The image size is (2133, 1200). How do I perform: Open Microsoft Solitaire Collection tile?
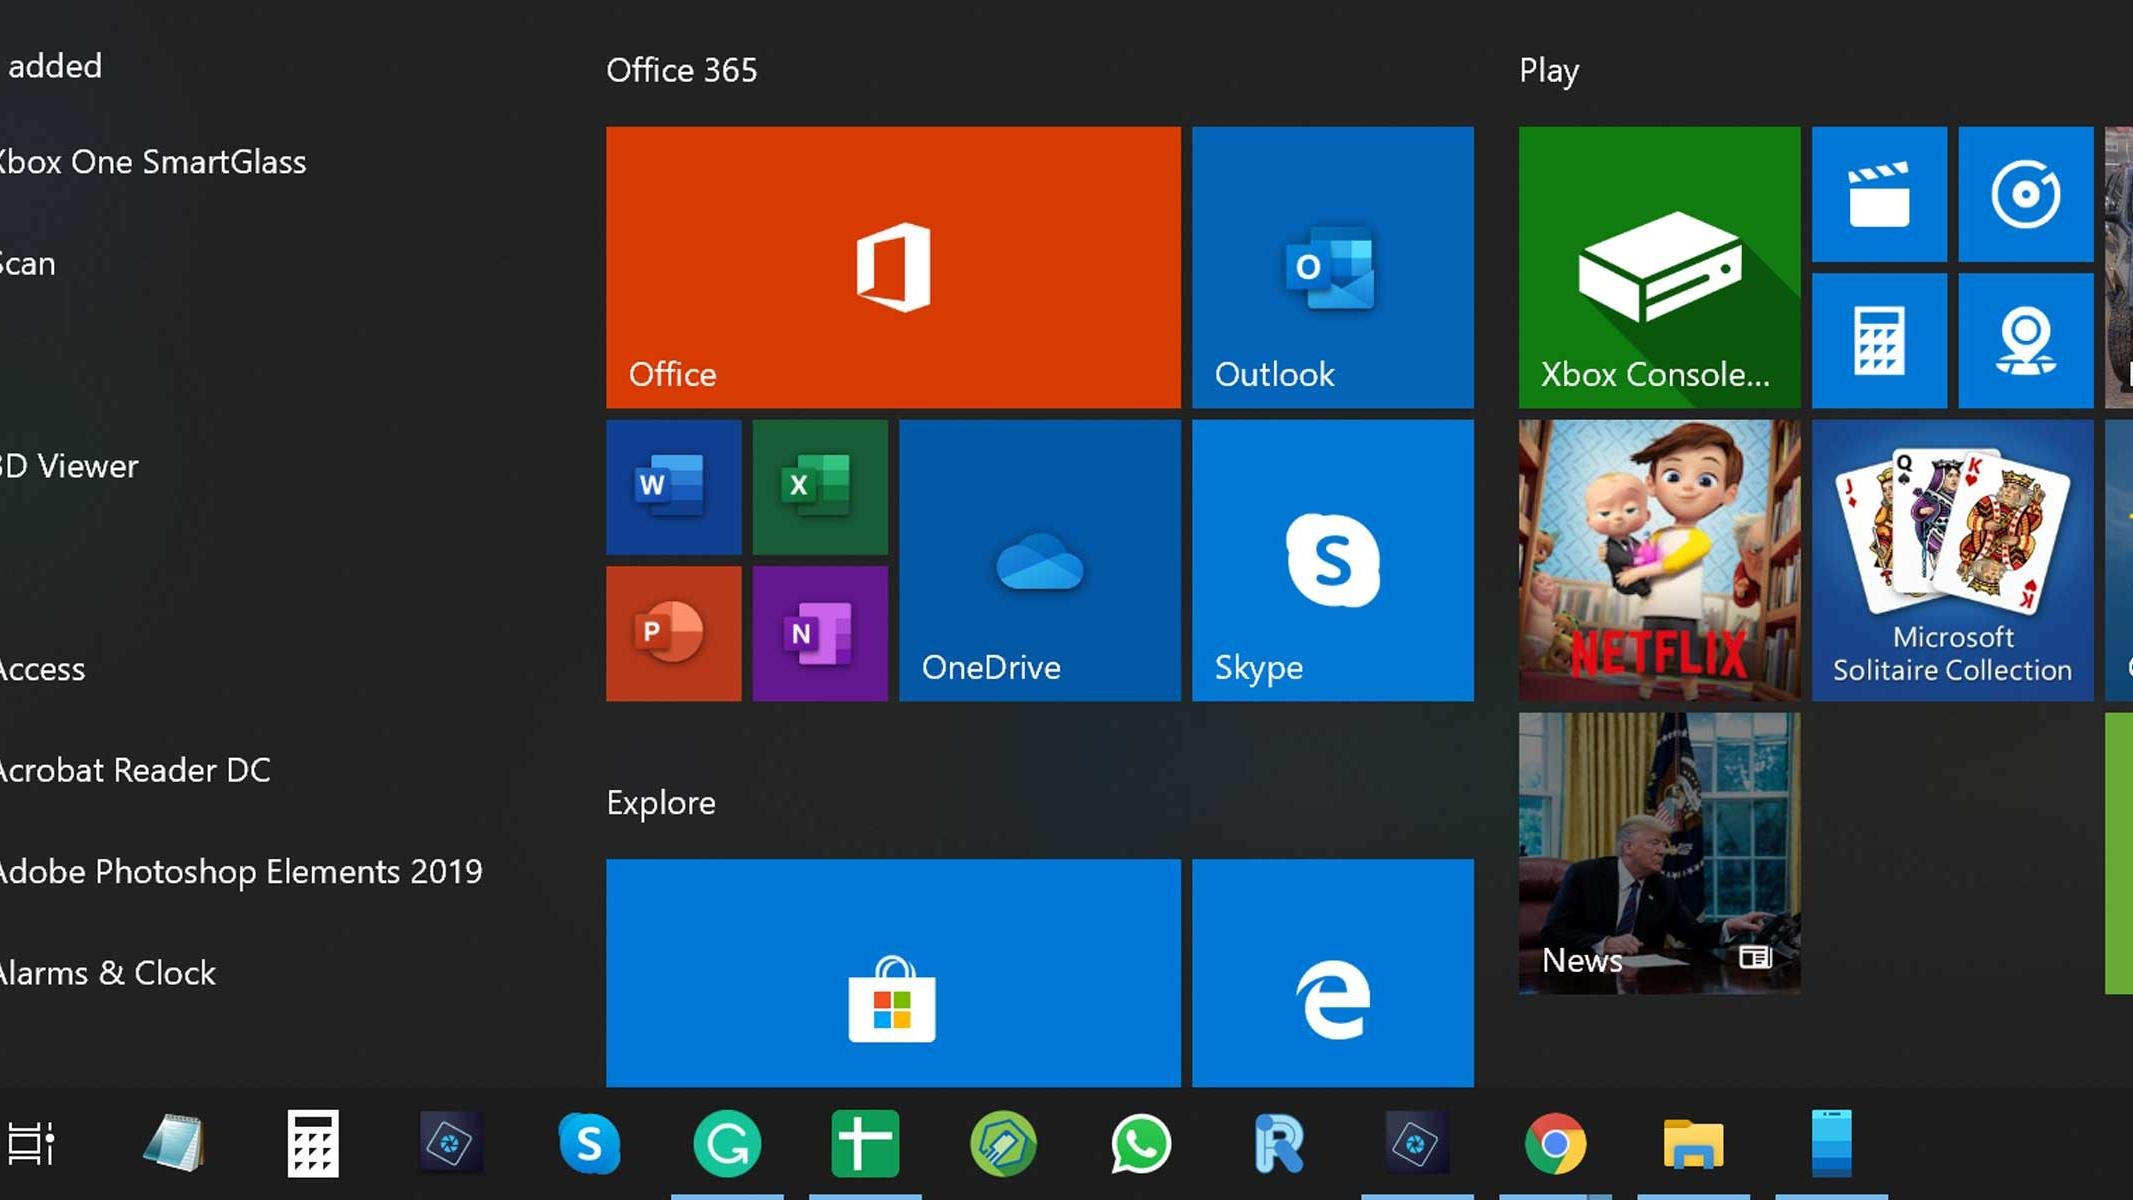click(x=1953, y=560)
